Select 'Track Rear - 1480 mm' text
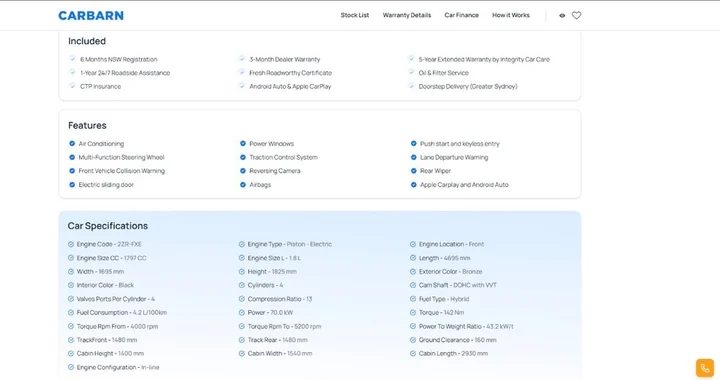Viewport: 720px width, 380px height. (278, 340)
